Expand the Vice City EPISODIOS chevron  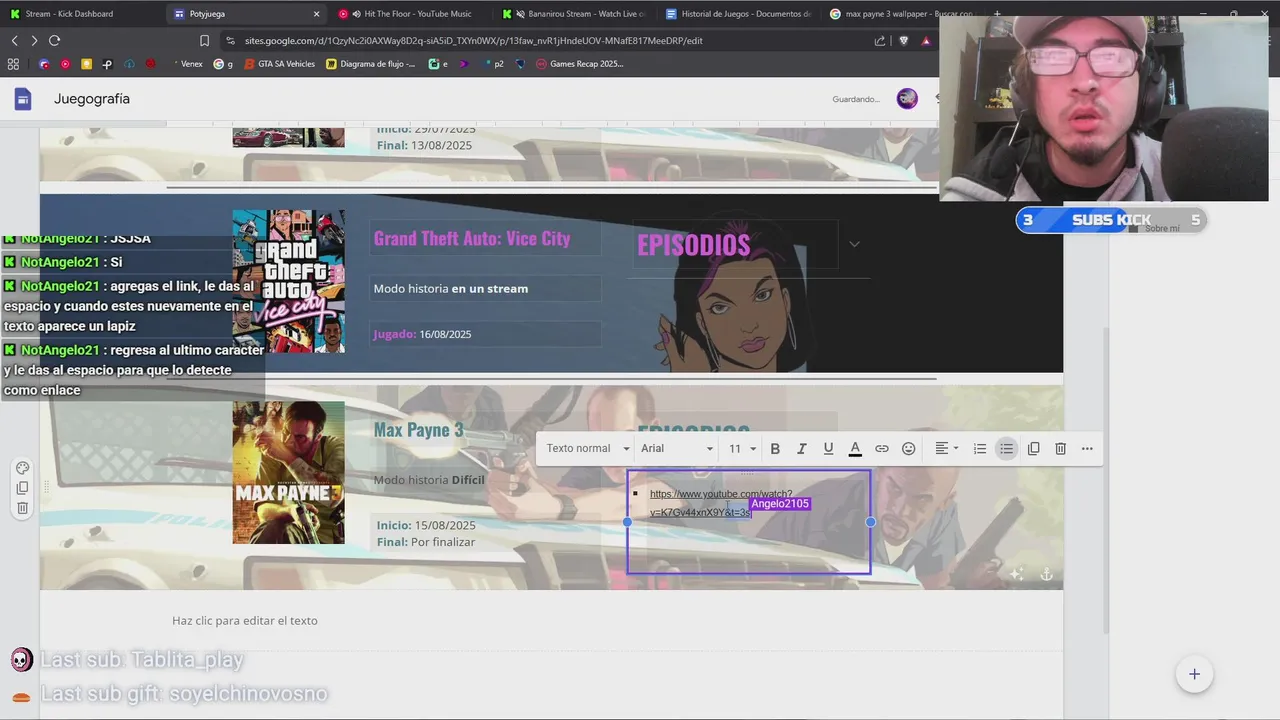point(854,244)
